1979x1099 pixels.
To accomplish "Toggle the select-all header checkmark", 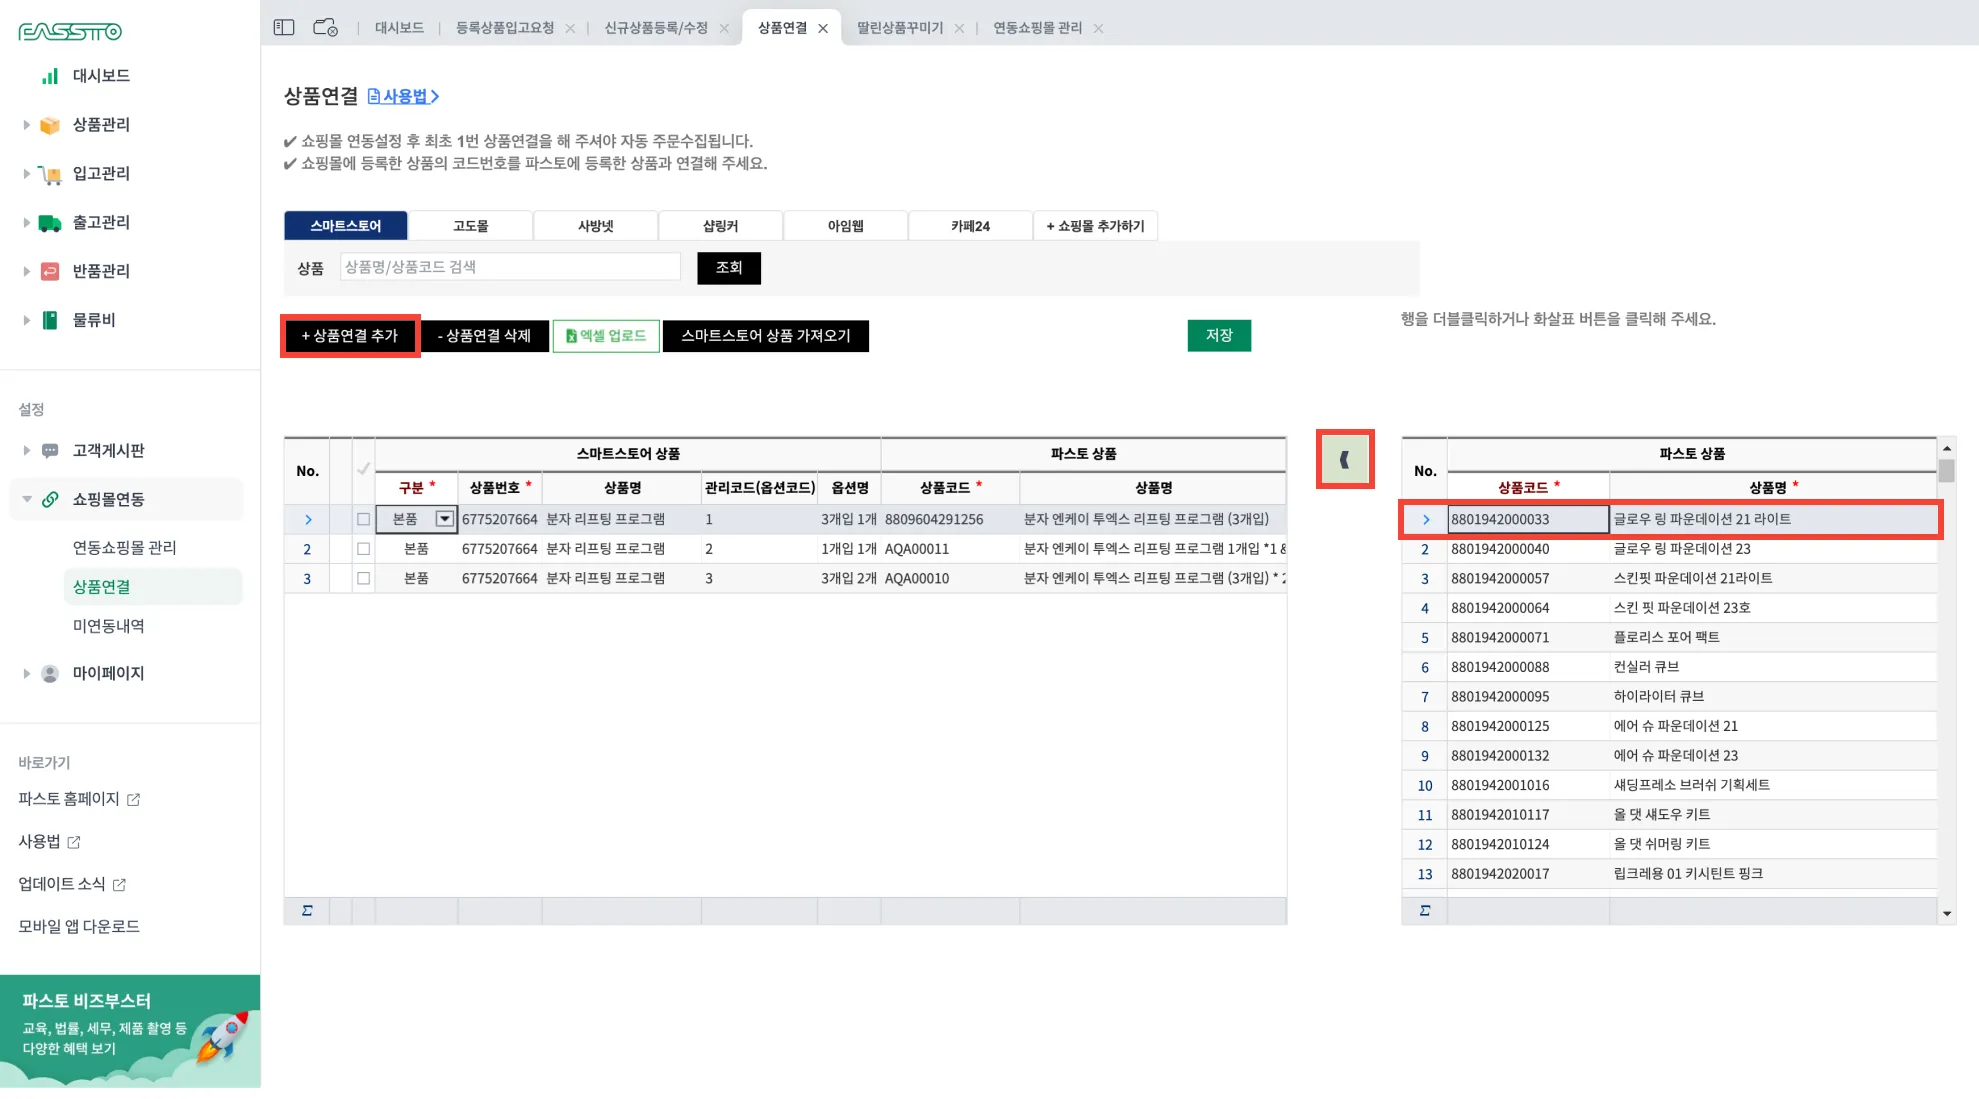I will click(x=363, y=469).
